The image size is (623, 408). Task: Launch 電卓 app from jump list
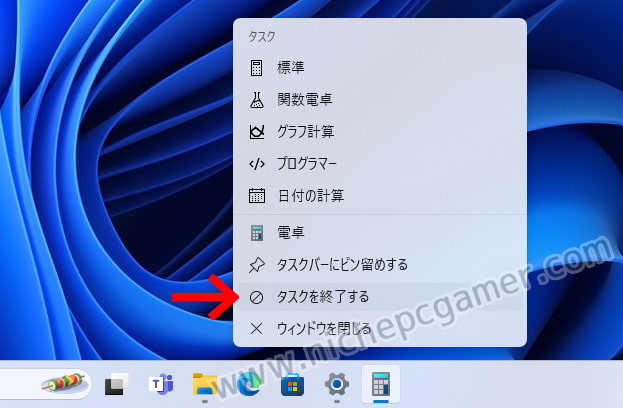click(380, 232)
